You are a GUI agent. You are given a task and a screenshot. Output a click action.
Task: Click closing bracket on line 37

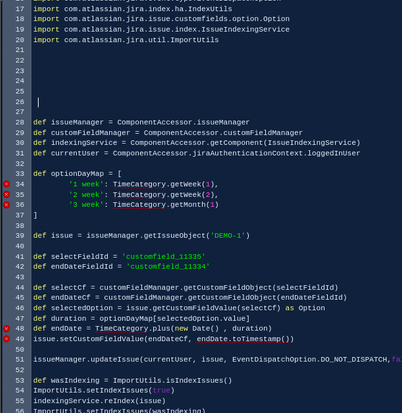tap(35, 215)
